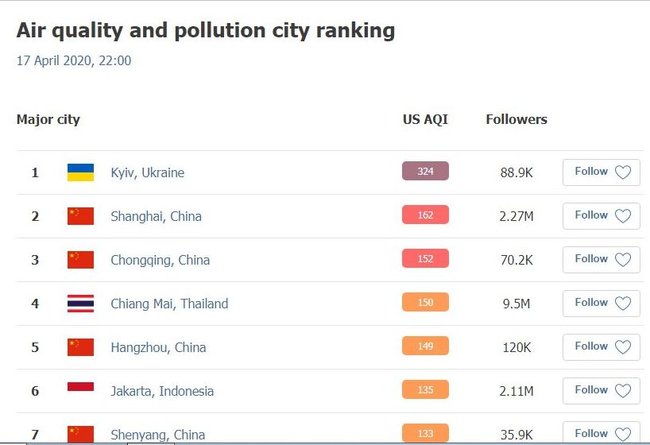Click the China flag next to Chongqing
Image resolution: width=650 pixels, height=445 pixels.
[x=81, y=260]
